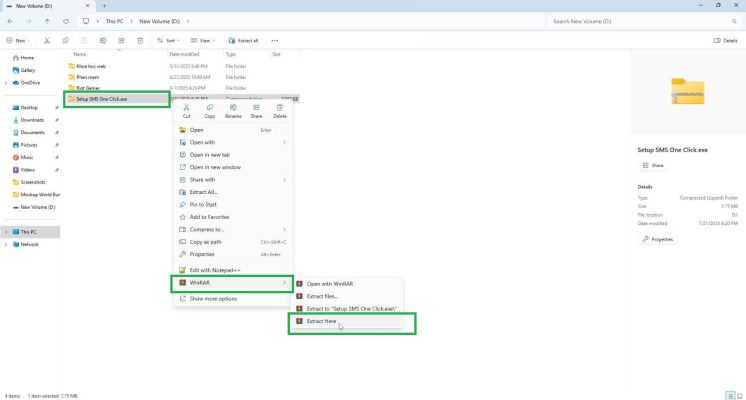Click the Delete trash icon in context menu
The height and width of the screenshot is (400, 746).
click(x=280, y=108)
